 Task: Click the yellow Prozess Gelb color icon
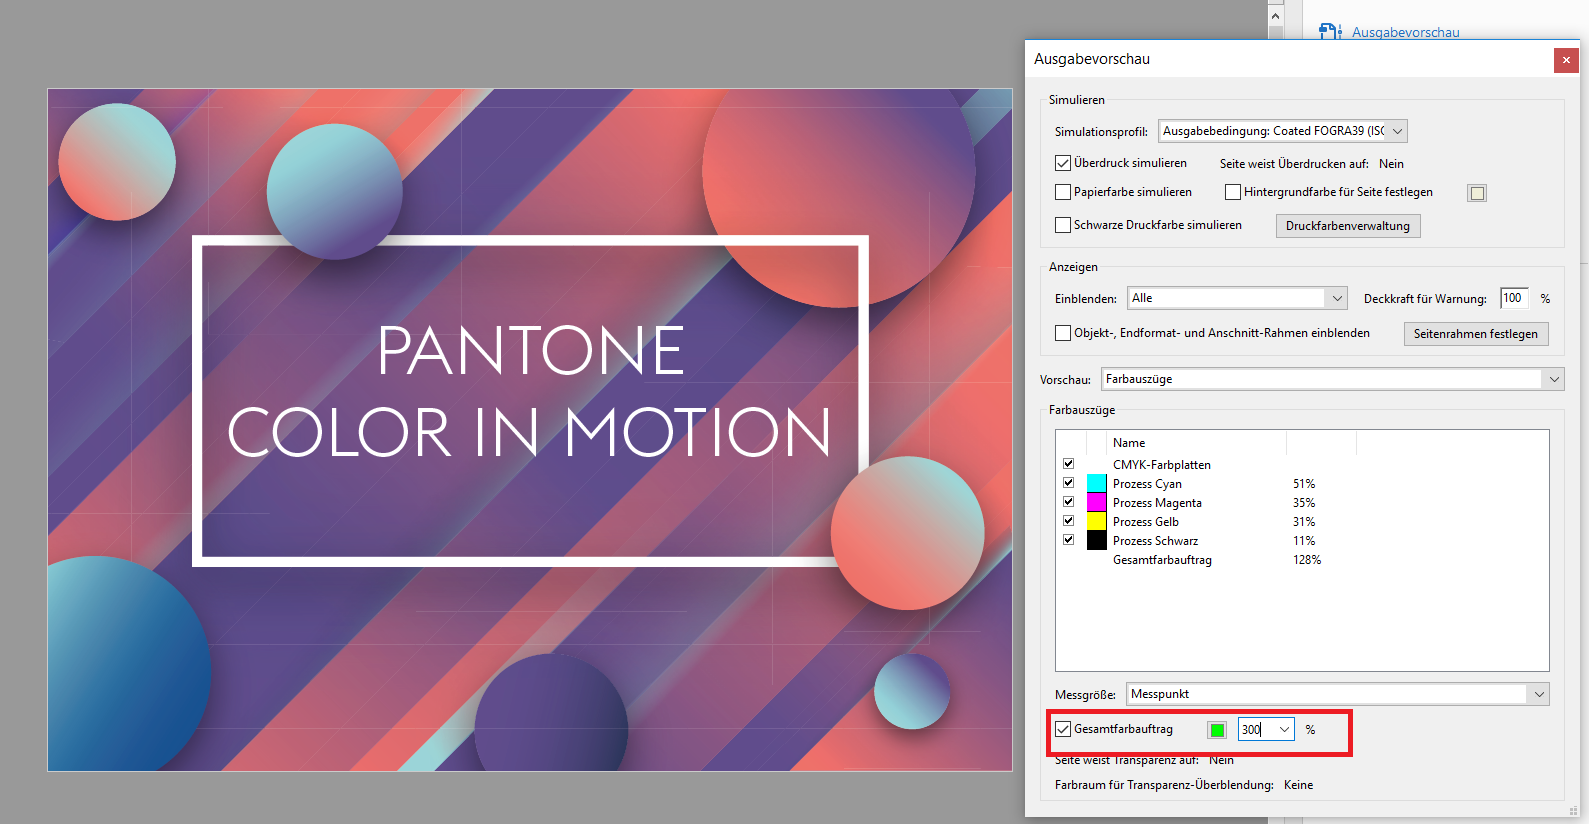1096,522
